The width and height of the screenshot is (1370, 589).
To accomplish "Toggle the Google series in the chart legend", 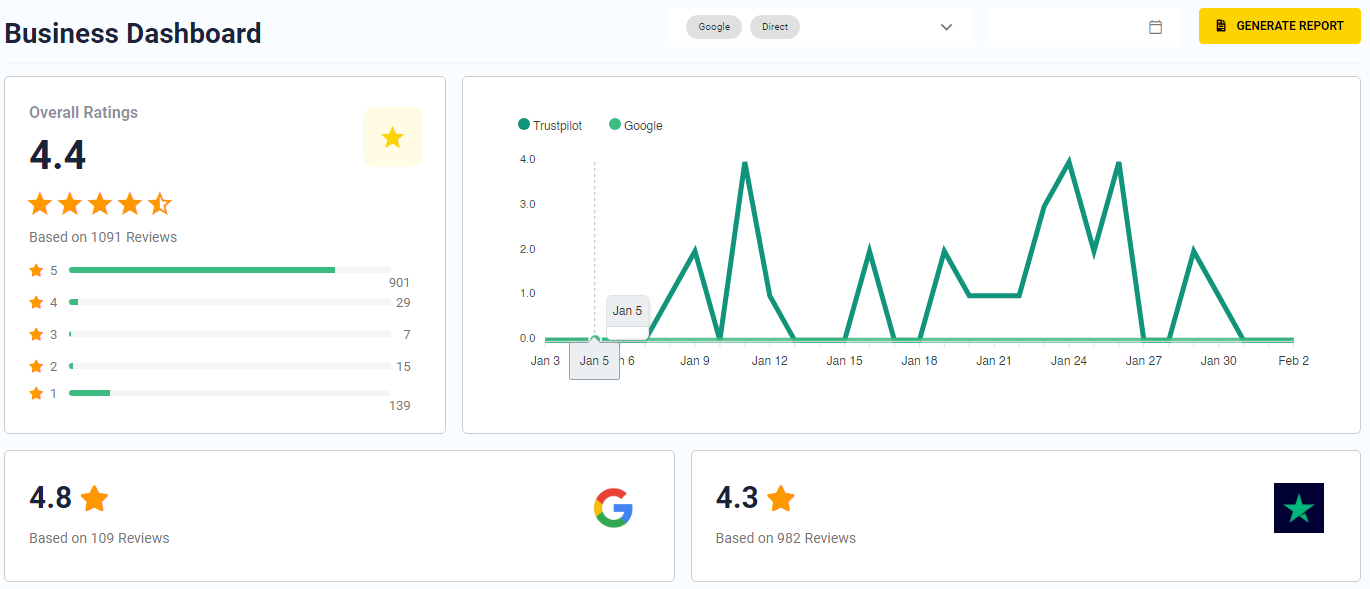I will point(635,125).
